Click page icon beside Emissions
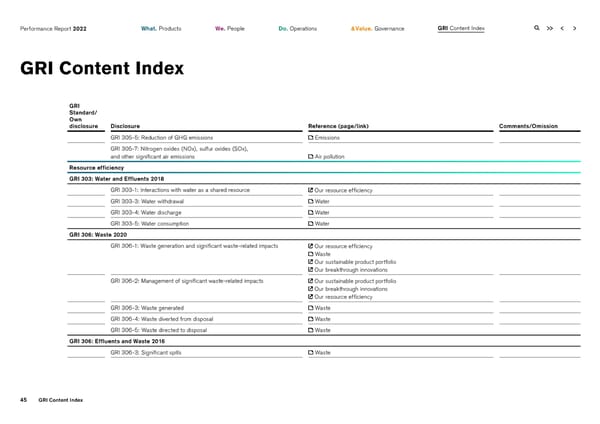Image resolution: width=600 pixels, height=424 pixels. point(311,137)
